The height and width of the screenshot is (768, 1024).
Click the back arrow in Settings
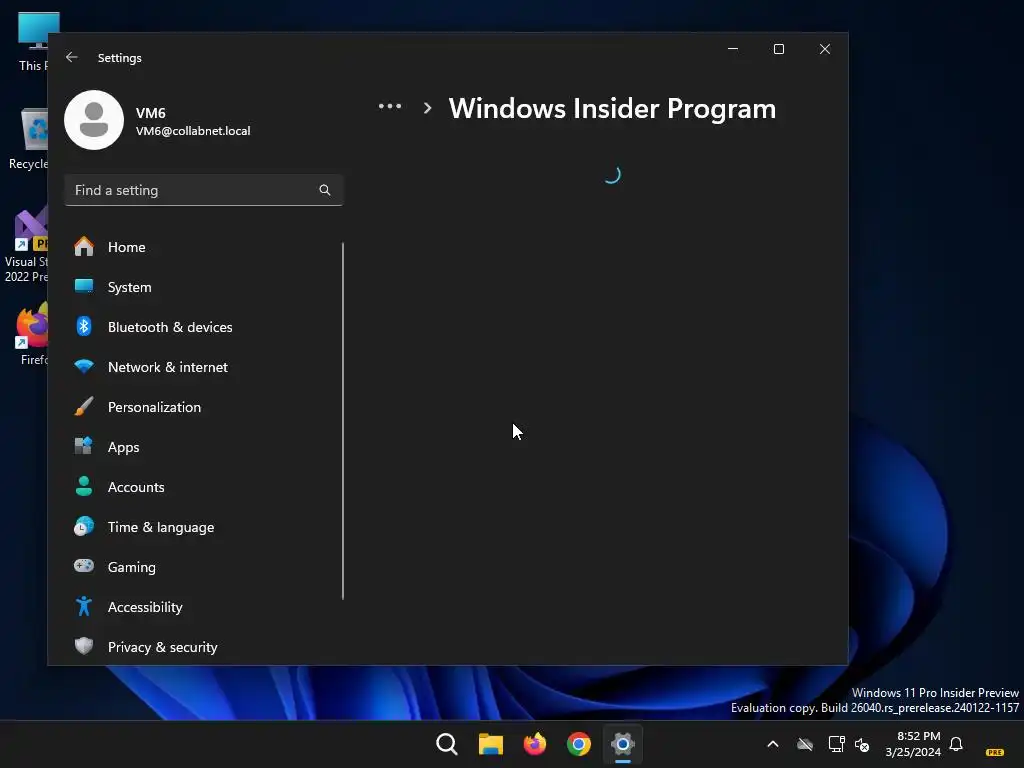tap(72, 57)
